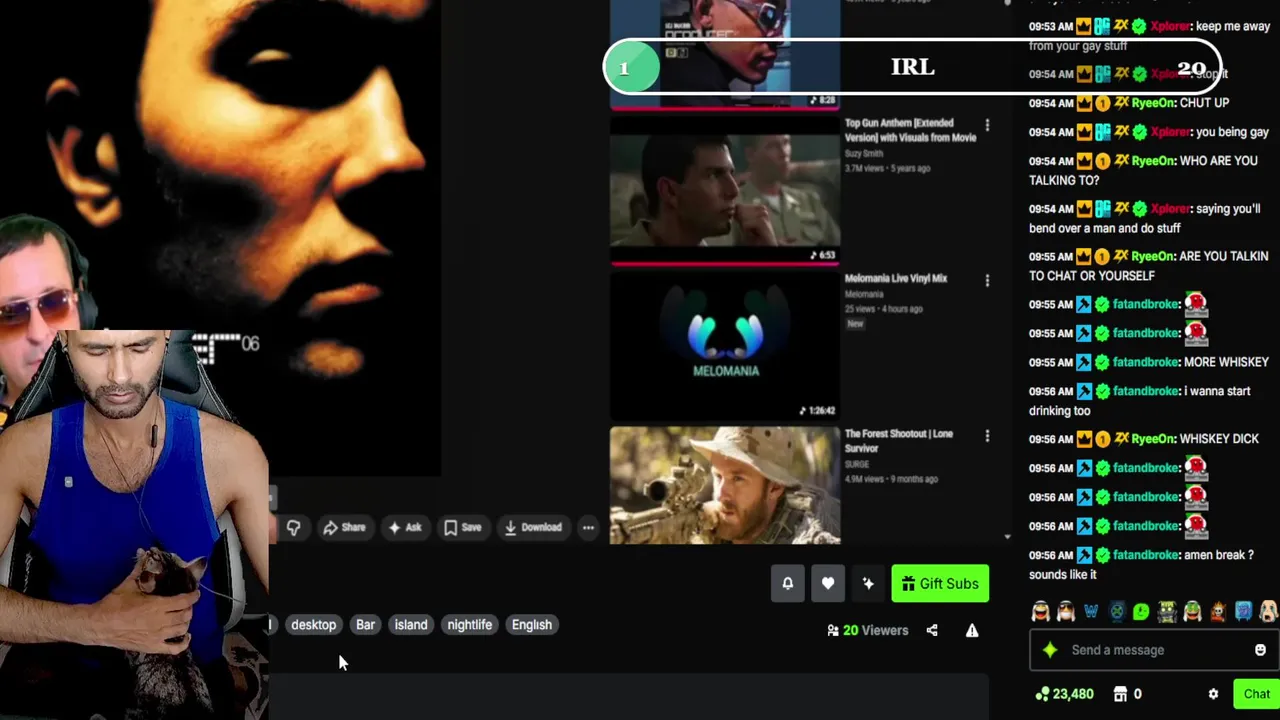Insert the blue frozen face emote

[x=1243, y=611]
